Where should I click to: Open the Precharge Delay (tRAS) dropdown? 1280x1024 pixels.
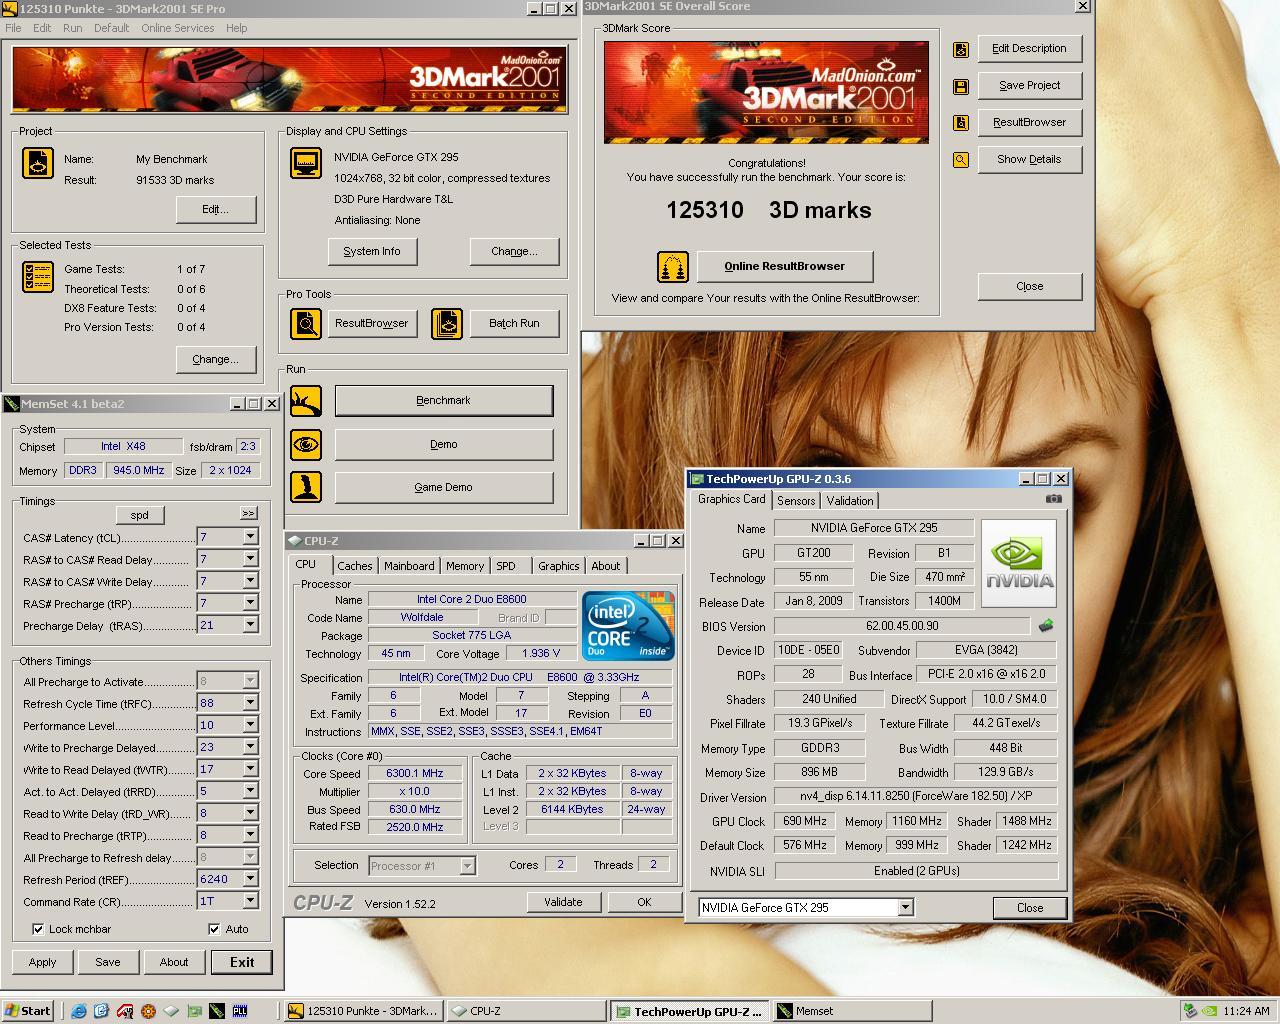pyautogui.click(x=250, y=625)
